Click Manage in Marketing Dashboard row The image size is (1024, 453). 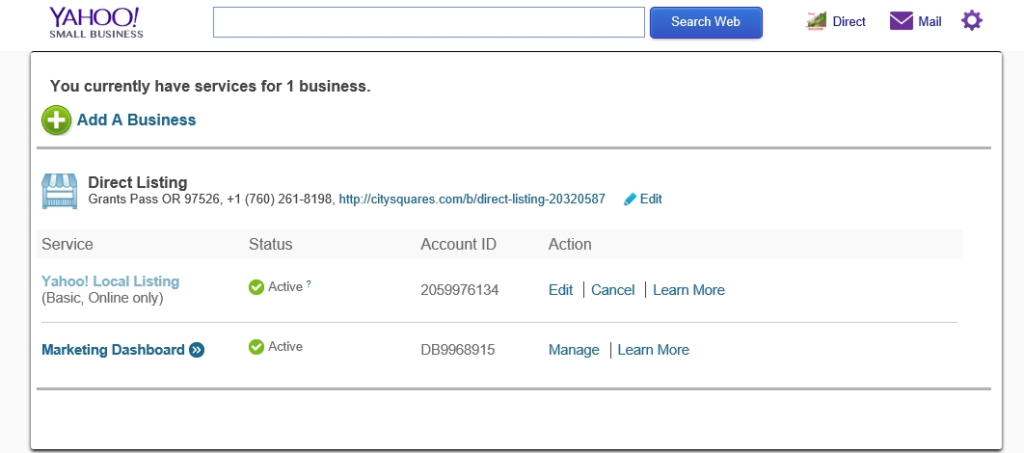point(574,350)
